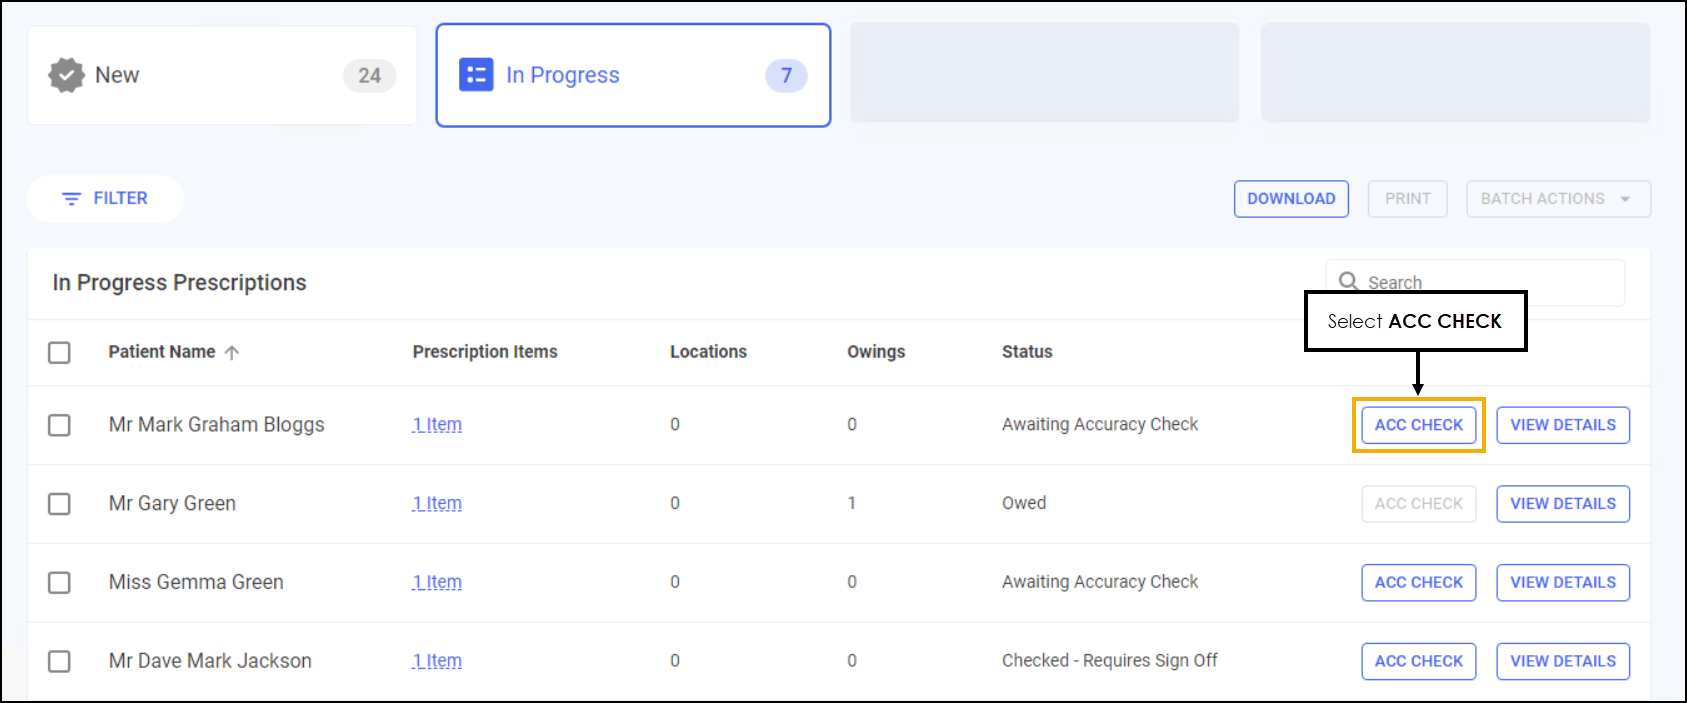Click the Download button
1687x703 pixels.
(x=1290, y=199)
